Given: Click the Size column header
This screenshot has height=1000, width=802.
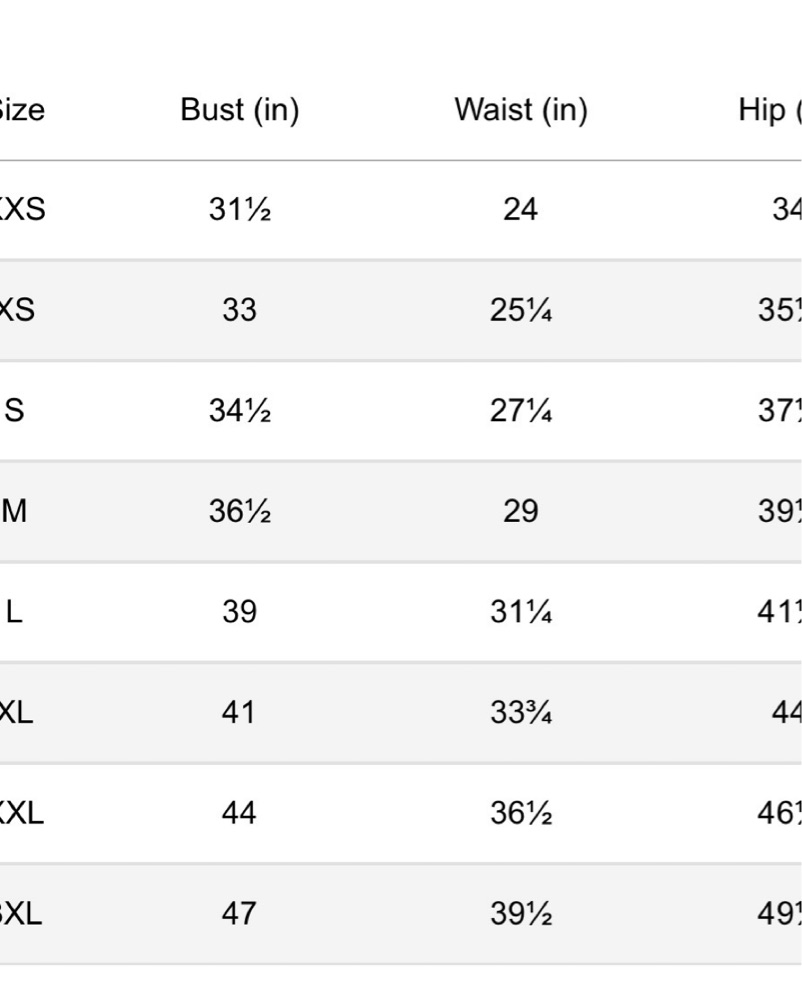Looking at the screenshot, I should click(21, 110).
